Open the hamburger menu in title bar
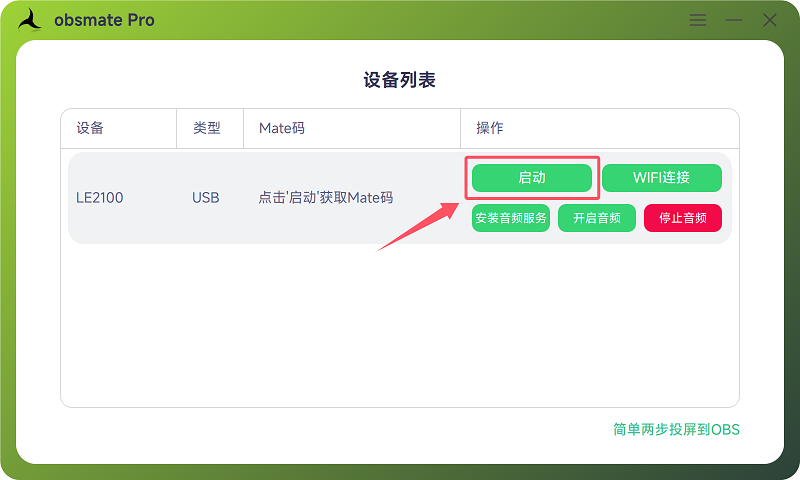The width and height of the screenshot is (800, 480). (x=697, y=20)
